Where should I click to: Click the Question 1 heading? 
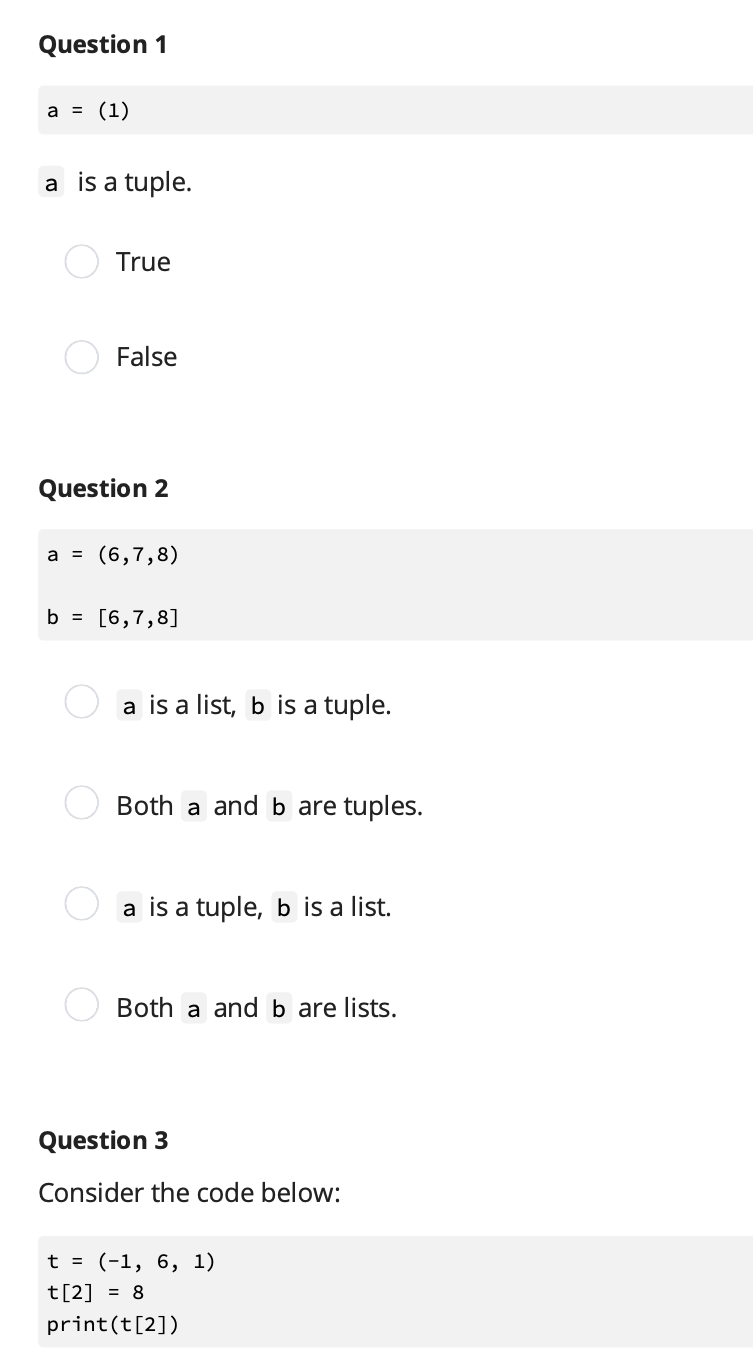(102, 45)
